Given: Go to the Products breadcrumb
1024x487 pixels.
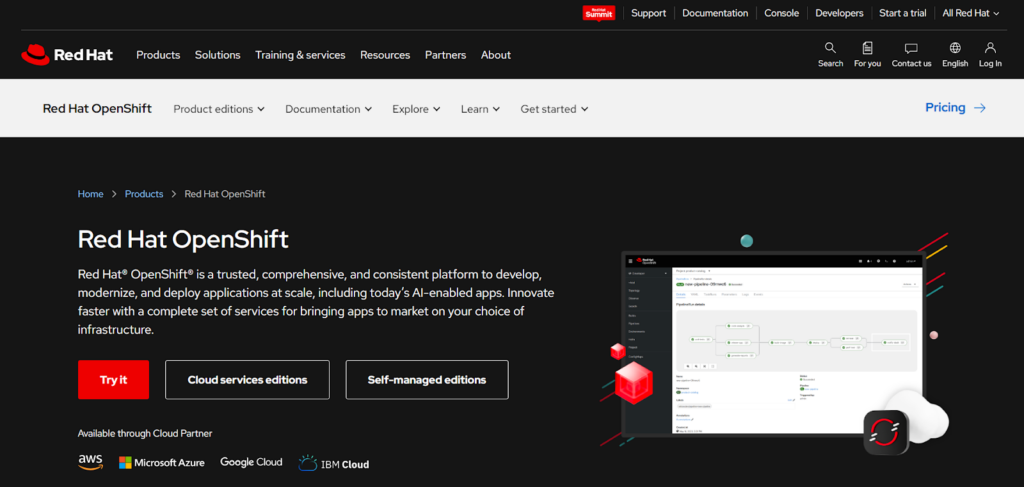Looking at the screenshot, I should point(144,194).
